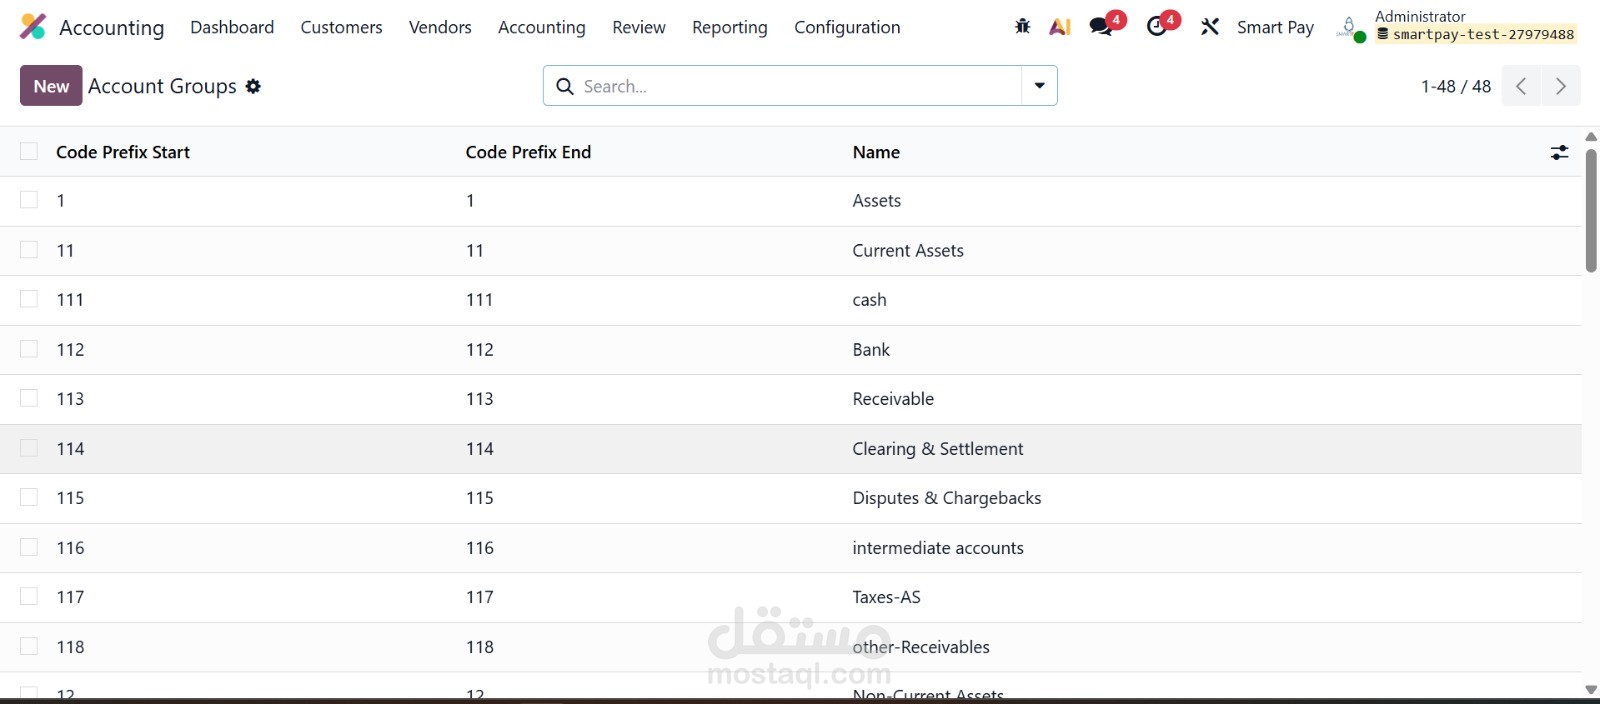Open the Configuration menu
The height and width of the screenshot is (704, 1600).
click(847, 27)
